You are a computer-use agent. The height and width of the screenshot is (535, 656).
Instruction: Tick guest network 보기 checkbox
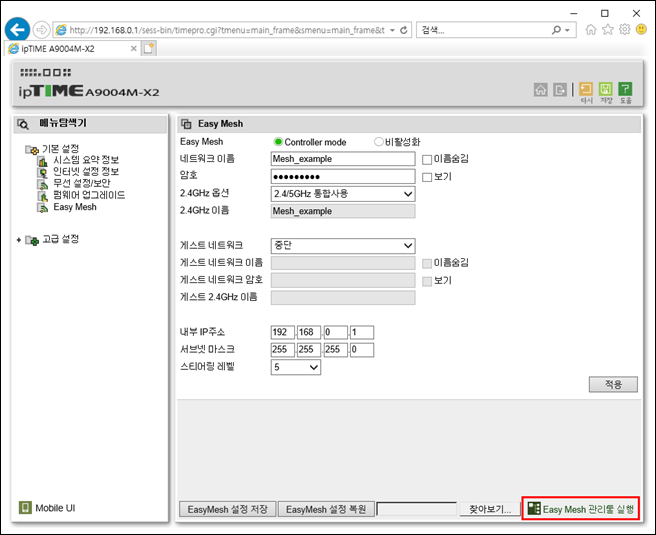427,281
